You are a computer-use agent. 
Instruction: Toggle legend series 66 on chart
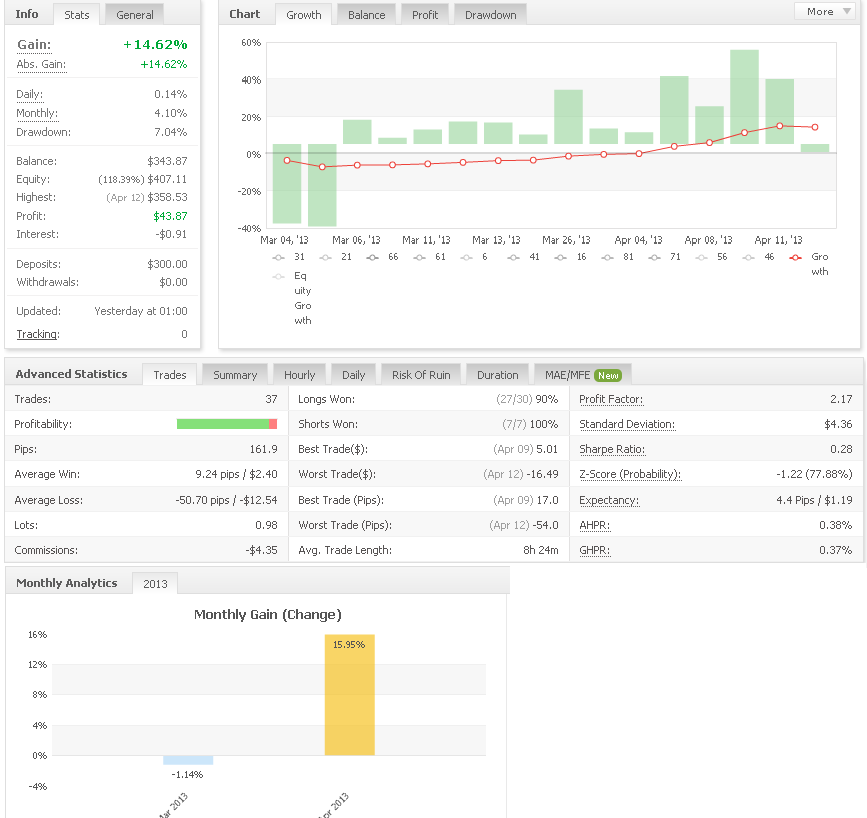tap(383, 257)
